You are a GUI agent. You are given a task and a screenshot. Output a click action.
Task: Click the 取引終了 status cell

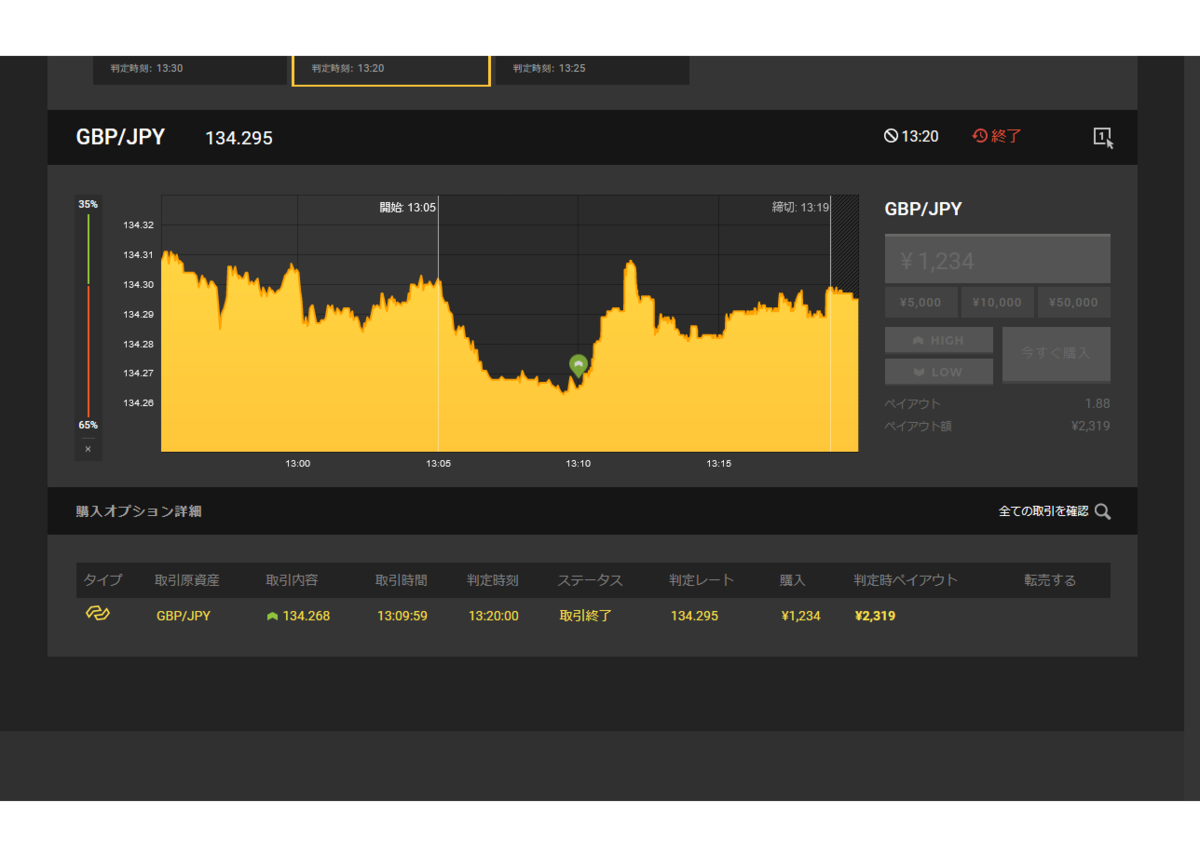click(x=585, y=616)
